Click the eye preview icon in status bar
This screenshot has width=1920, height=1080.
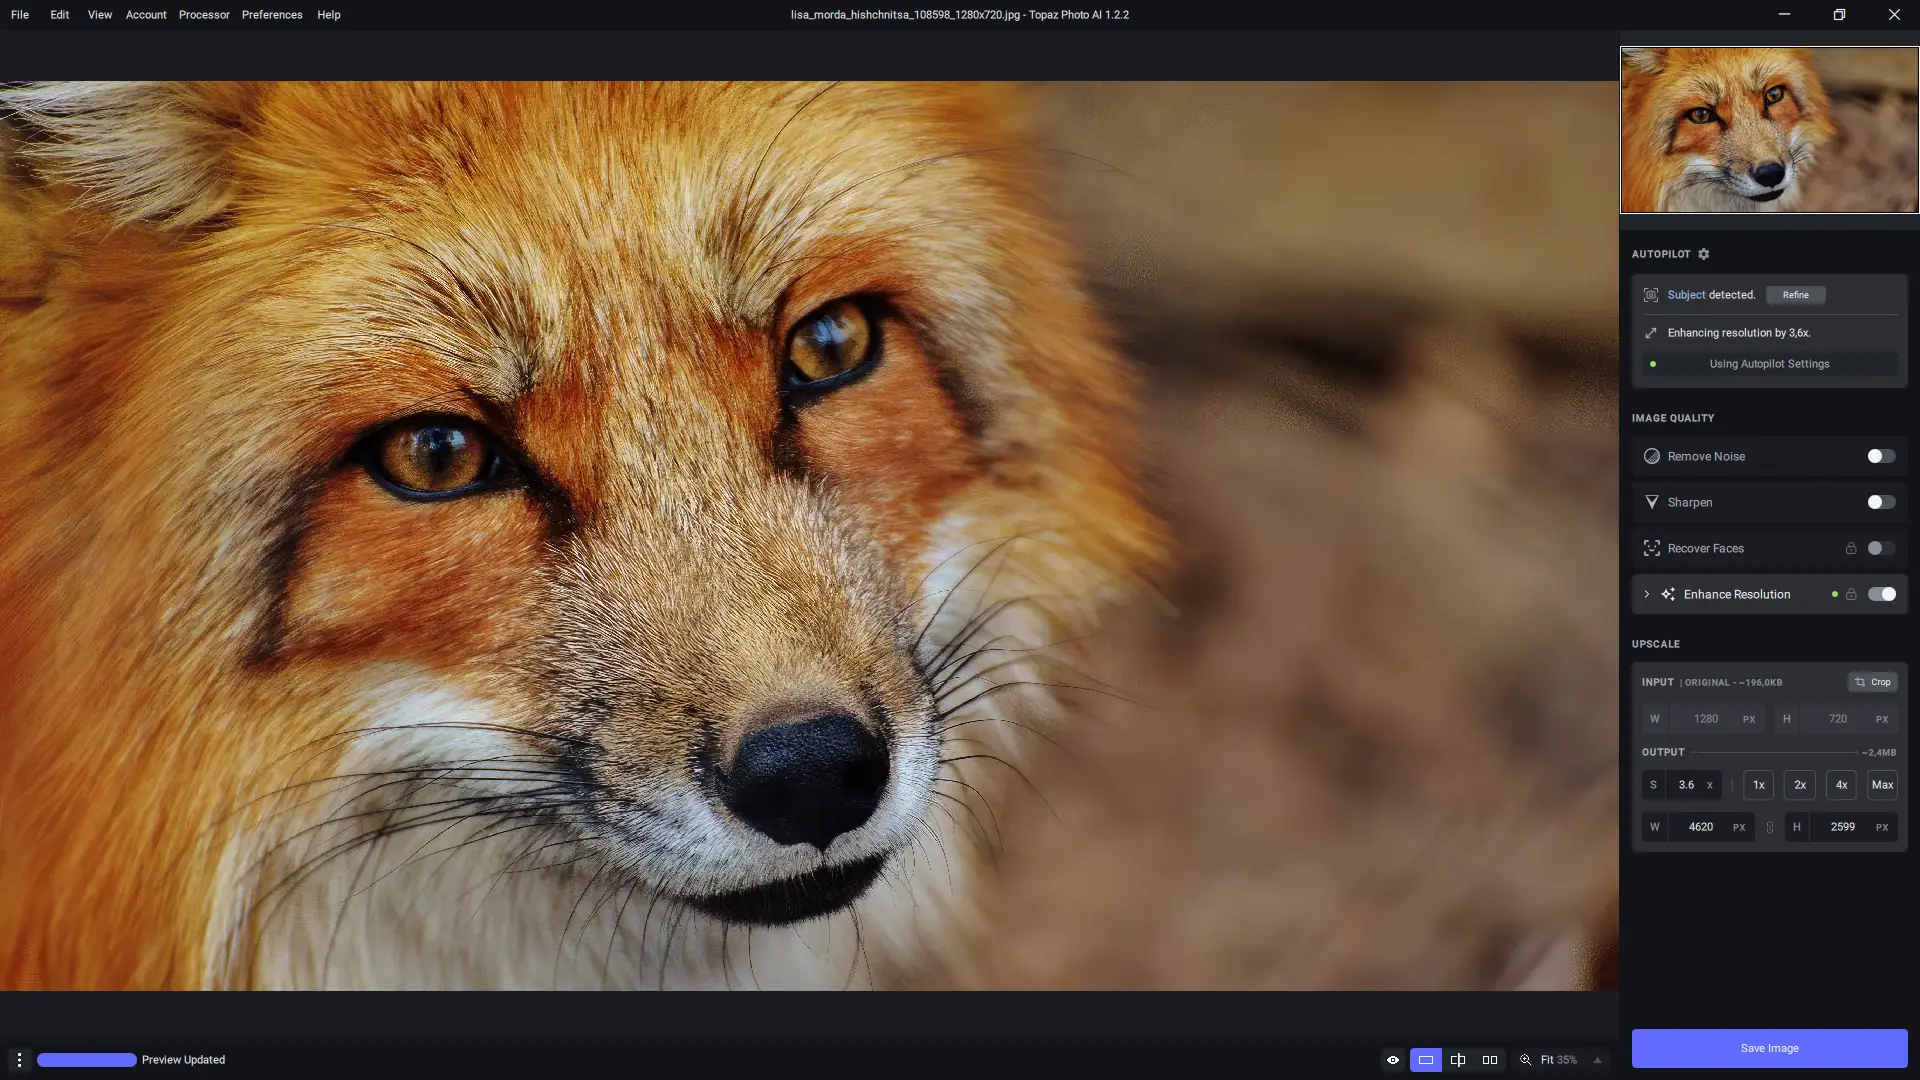1393,1059
